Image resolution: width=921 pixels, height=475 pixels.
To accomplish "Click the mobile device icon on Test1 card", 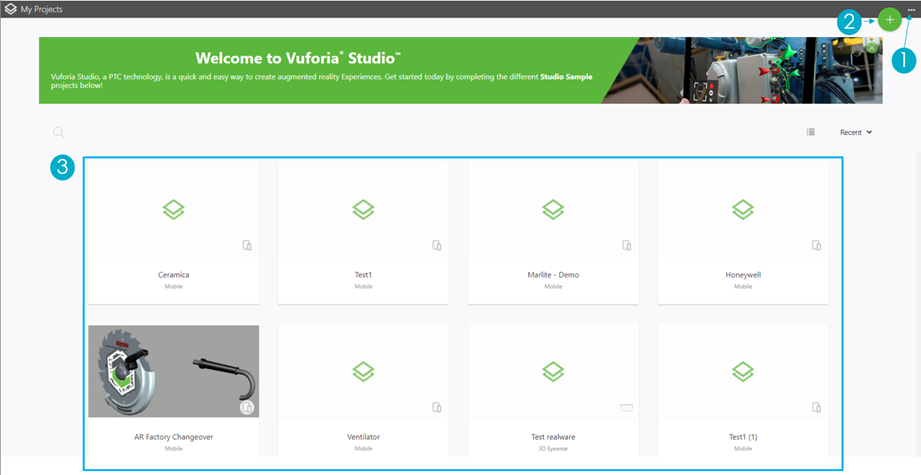I will coord(437,245).
